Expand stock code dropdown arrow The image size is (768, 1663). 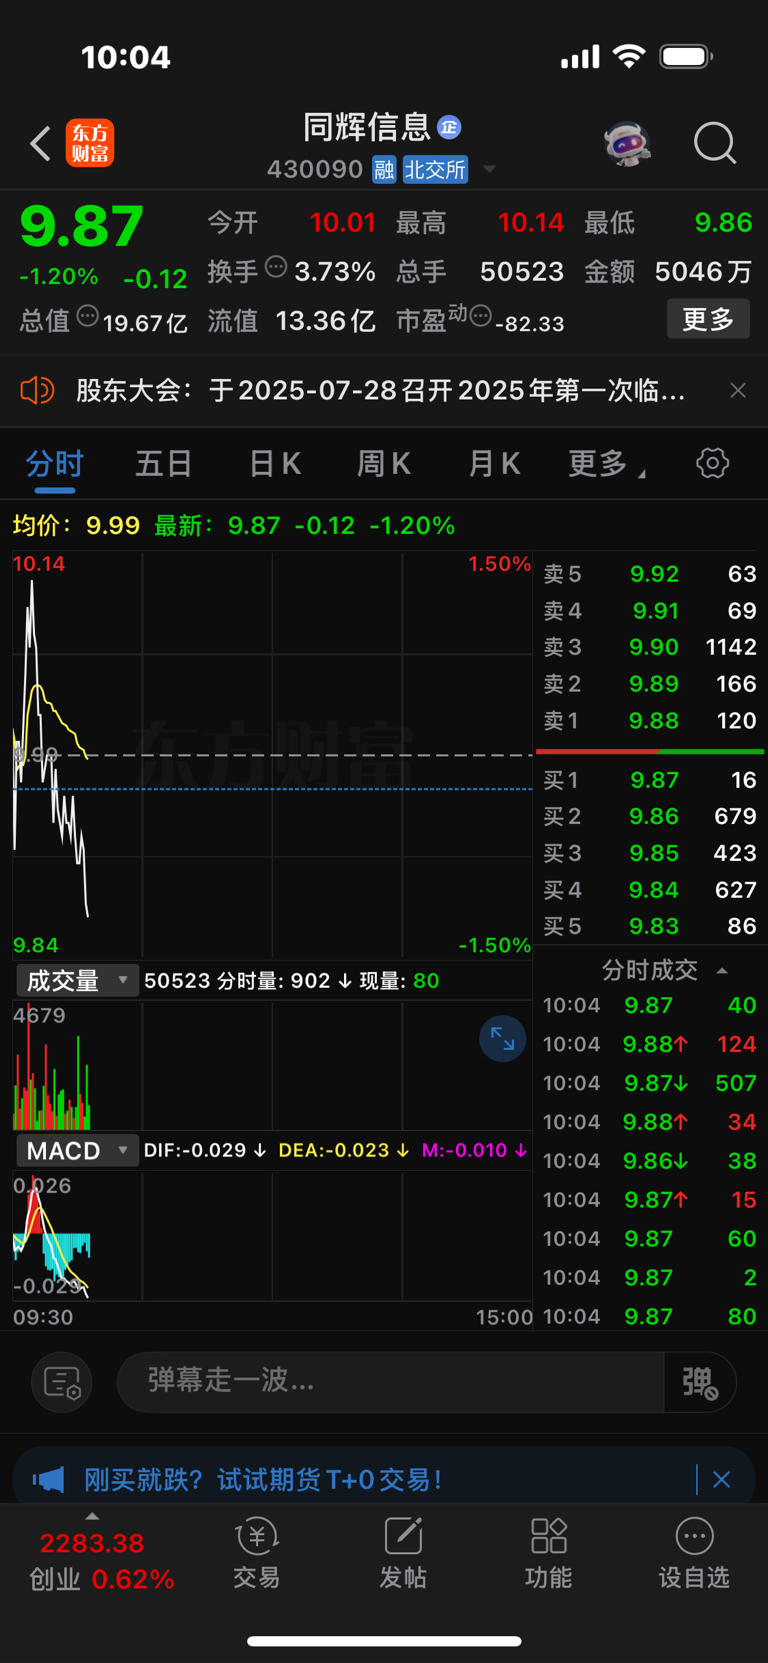[489, 169]
